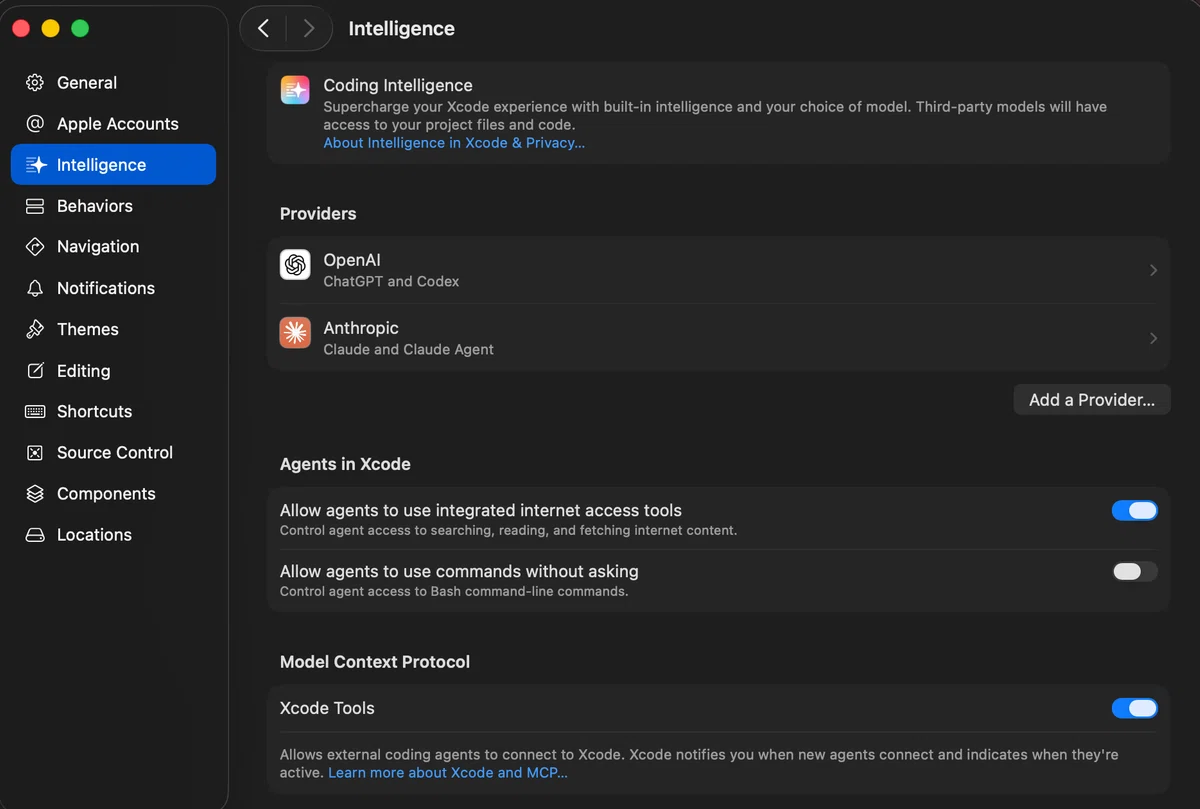Click the Locations drive icon

(x=35, y=535)
